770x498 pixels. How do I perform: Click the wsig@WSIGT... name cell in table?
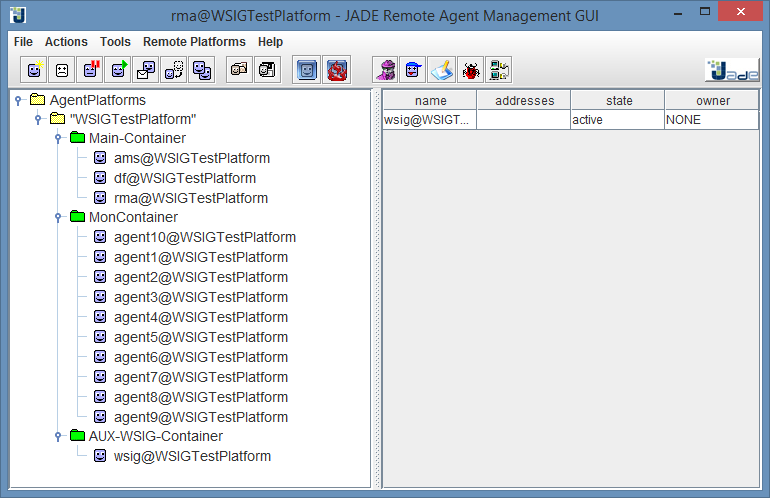click(430, 120)
